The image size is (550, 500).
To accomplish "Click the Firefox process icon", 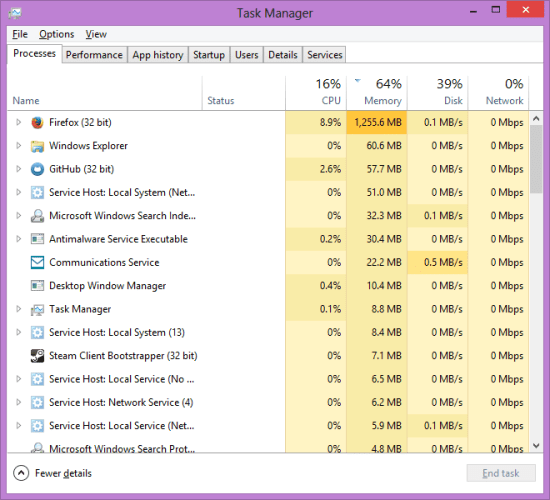I will (37, 122).
